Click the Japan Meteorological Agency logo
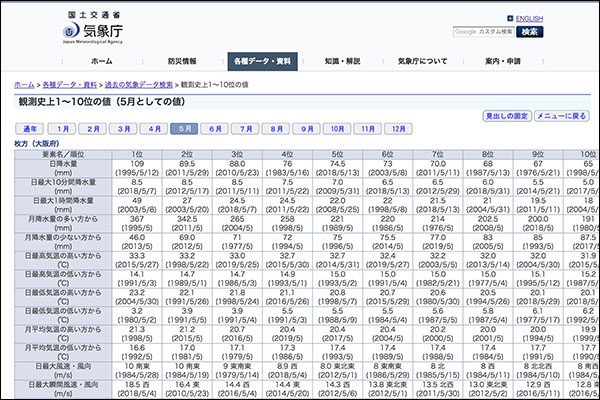 pyautogui.click(x=93, y=28)
